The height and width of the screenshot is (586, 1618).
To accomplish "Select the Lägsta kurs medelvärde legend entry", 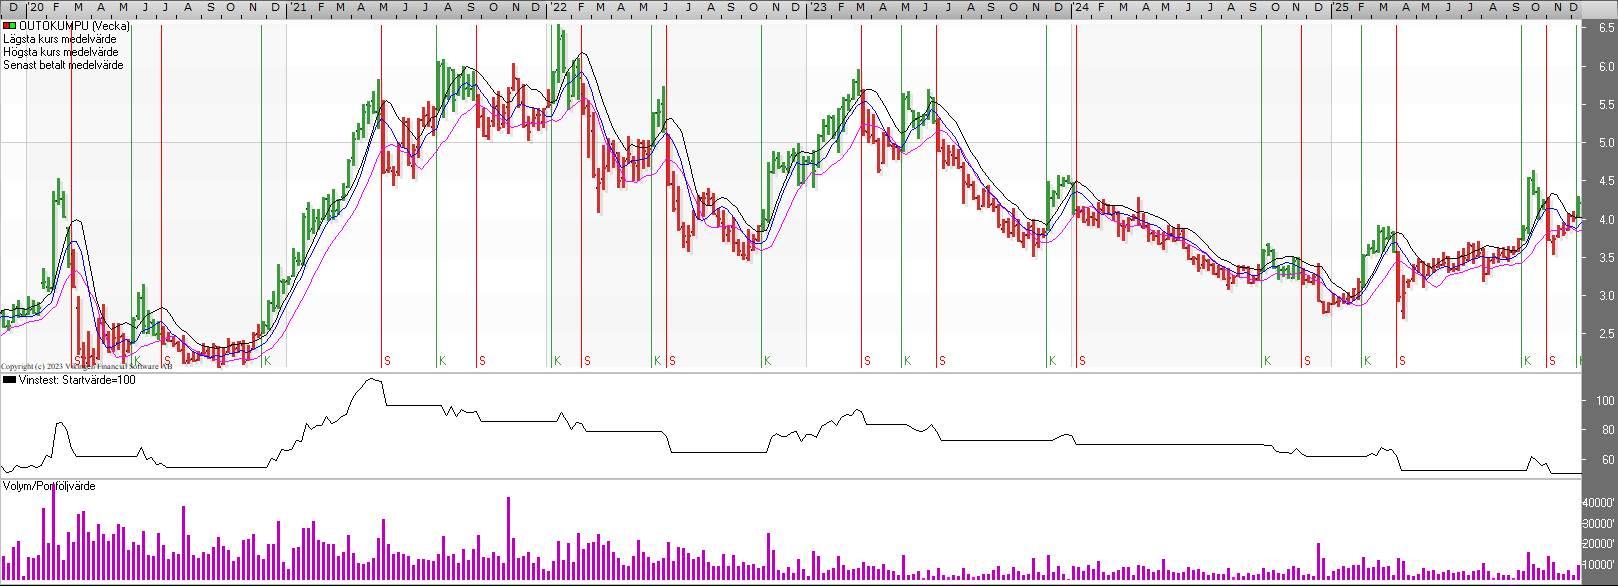I will [x=60, y=39].
